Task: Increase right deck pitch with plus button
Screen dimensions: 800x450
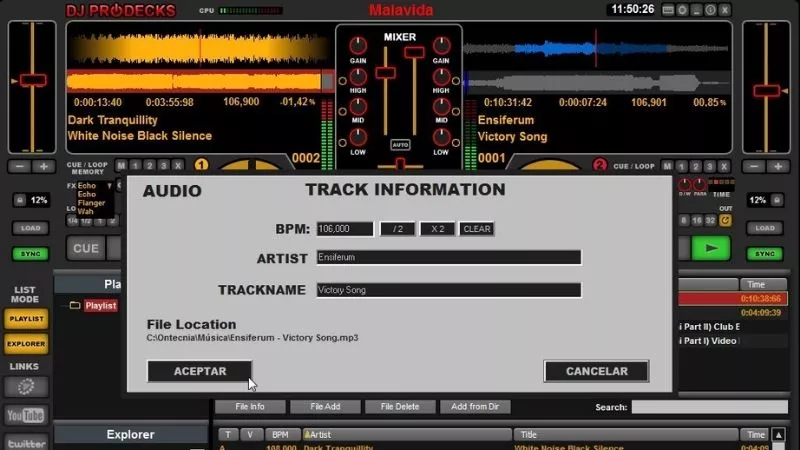Action: point(778,166)
